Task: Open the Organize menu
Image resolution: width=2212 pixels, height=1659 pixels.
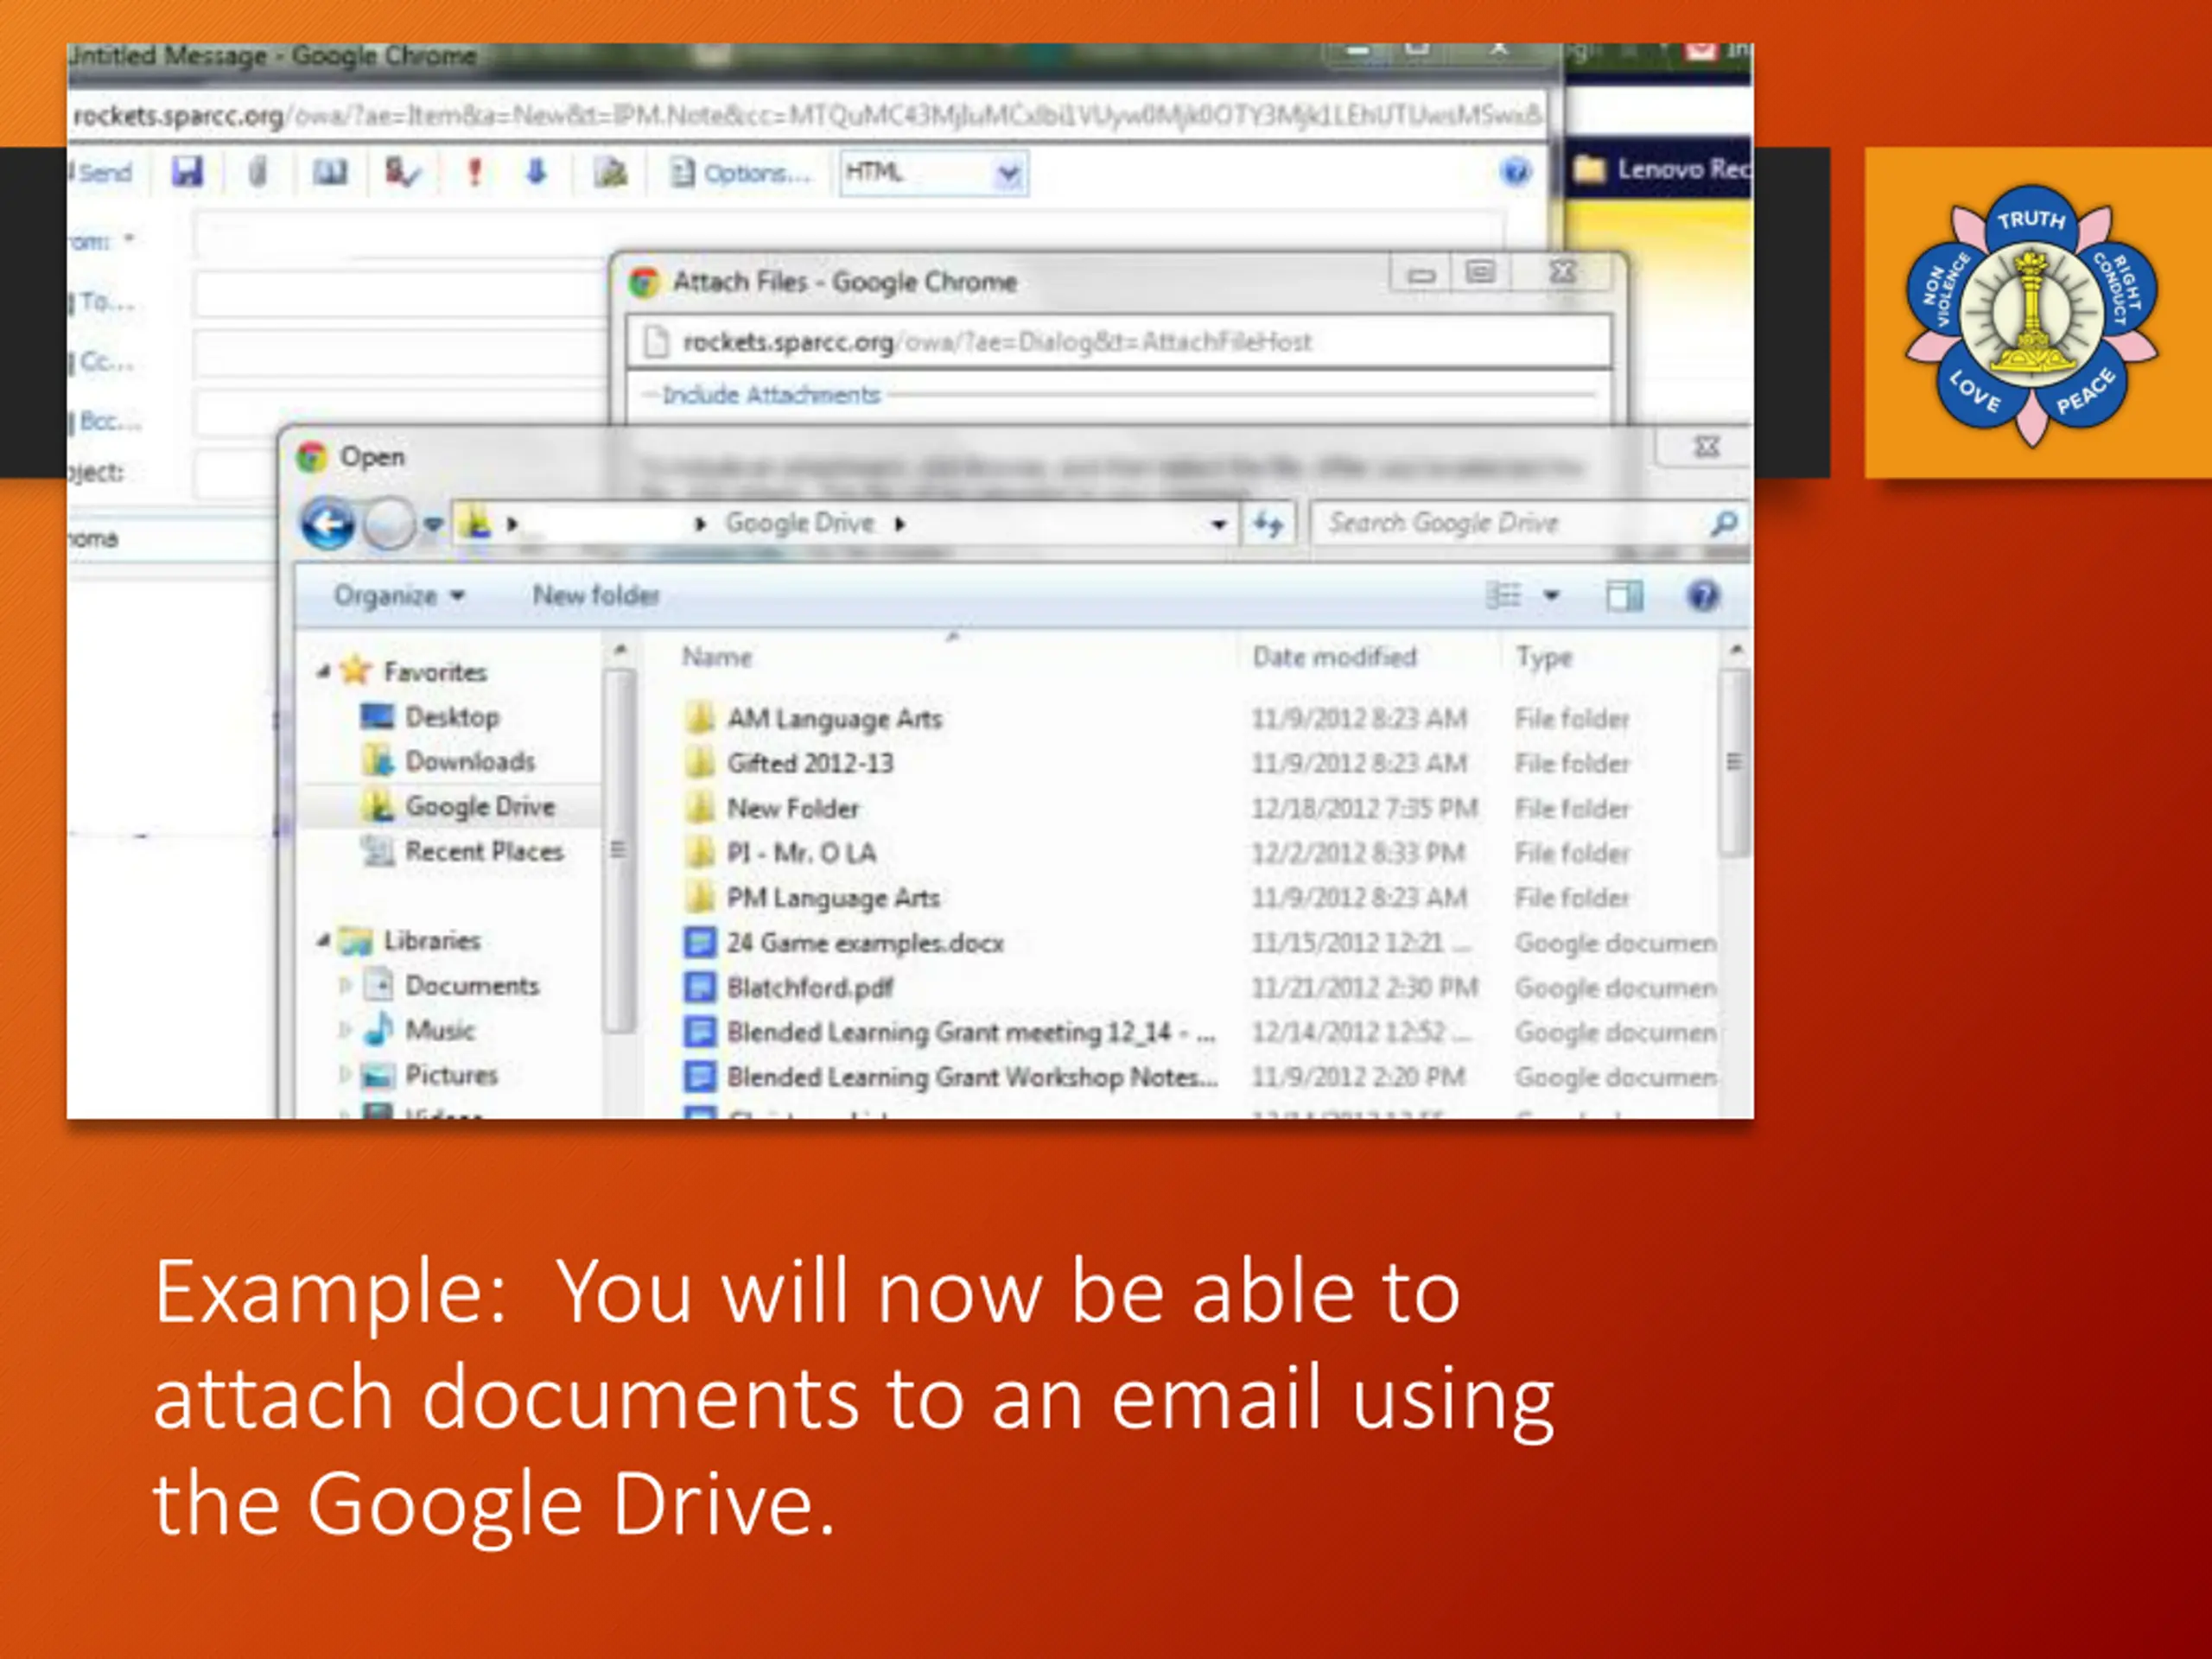Action: (x=399, y=596)
